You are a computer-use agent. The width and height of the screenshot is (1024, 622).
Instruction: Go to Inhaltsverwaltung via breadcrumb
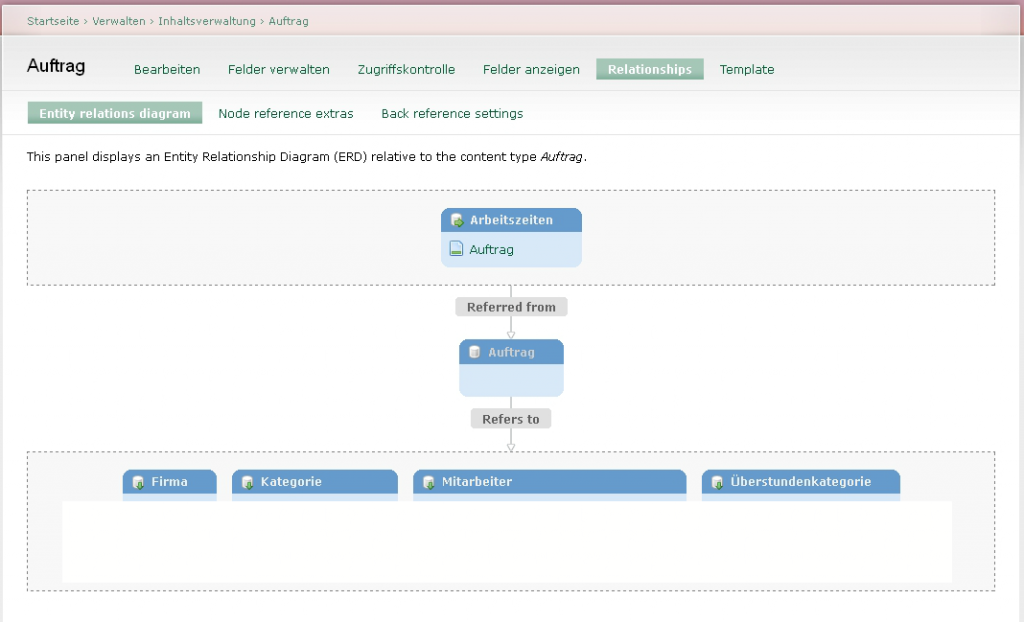click(208, 21)
